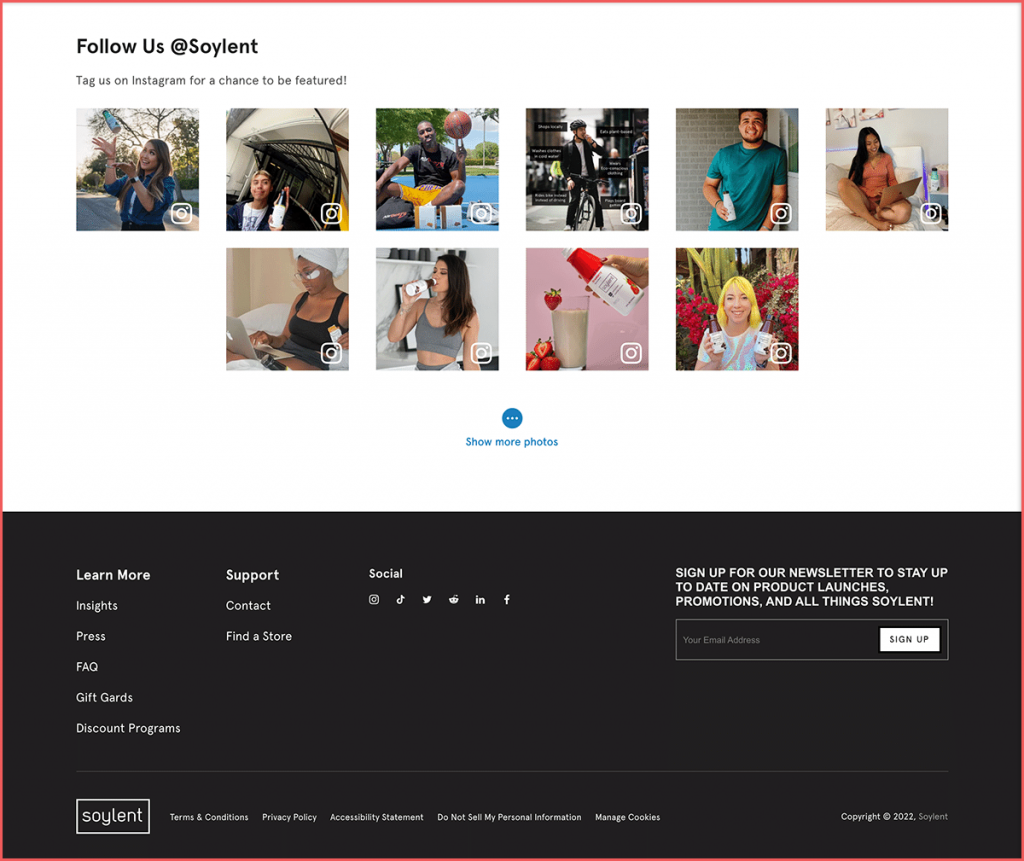Open the Manage Cookies settings
Viewport: 1024px width, 861px height.
pyautogui.click(x=627, y=817)
